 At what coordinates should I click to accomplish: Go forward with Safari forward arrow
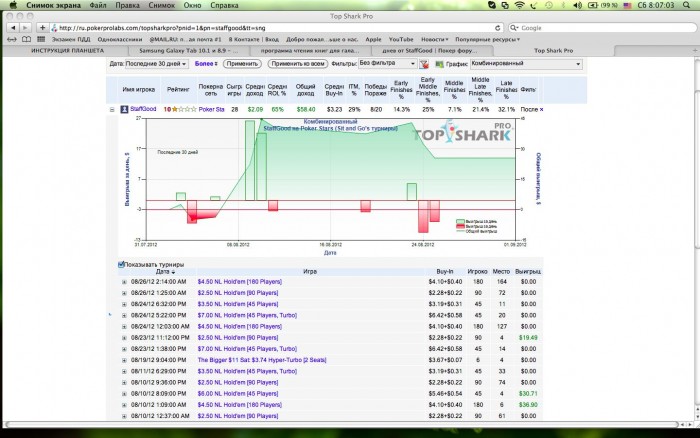point(25,28)
